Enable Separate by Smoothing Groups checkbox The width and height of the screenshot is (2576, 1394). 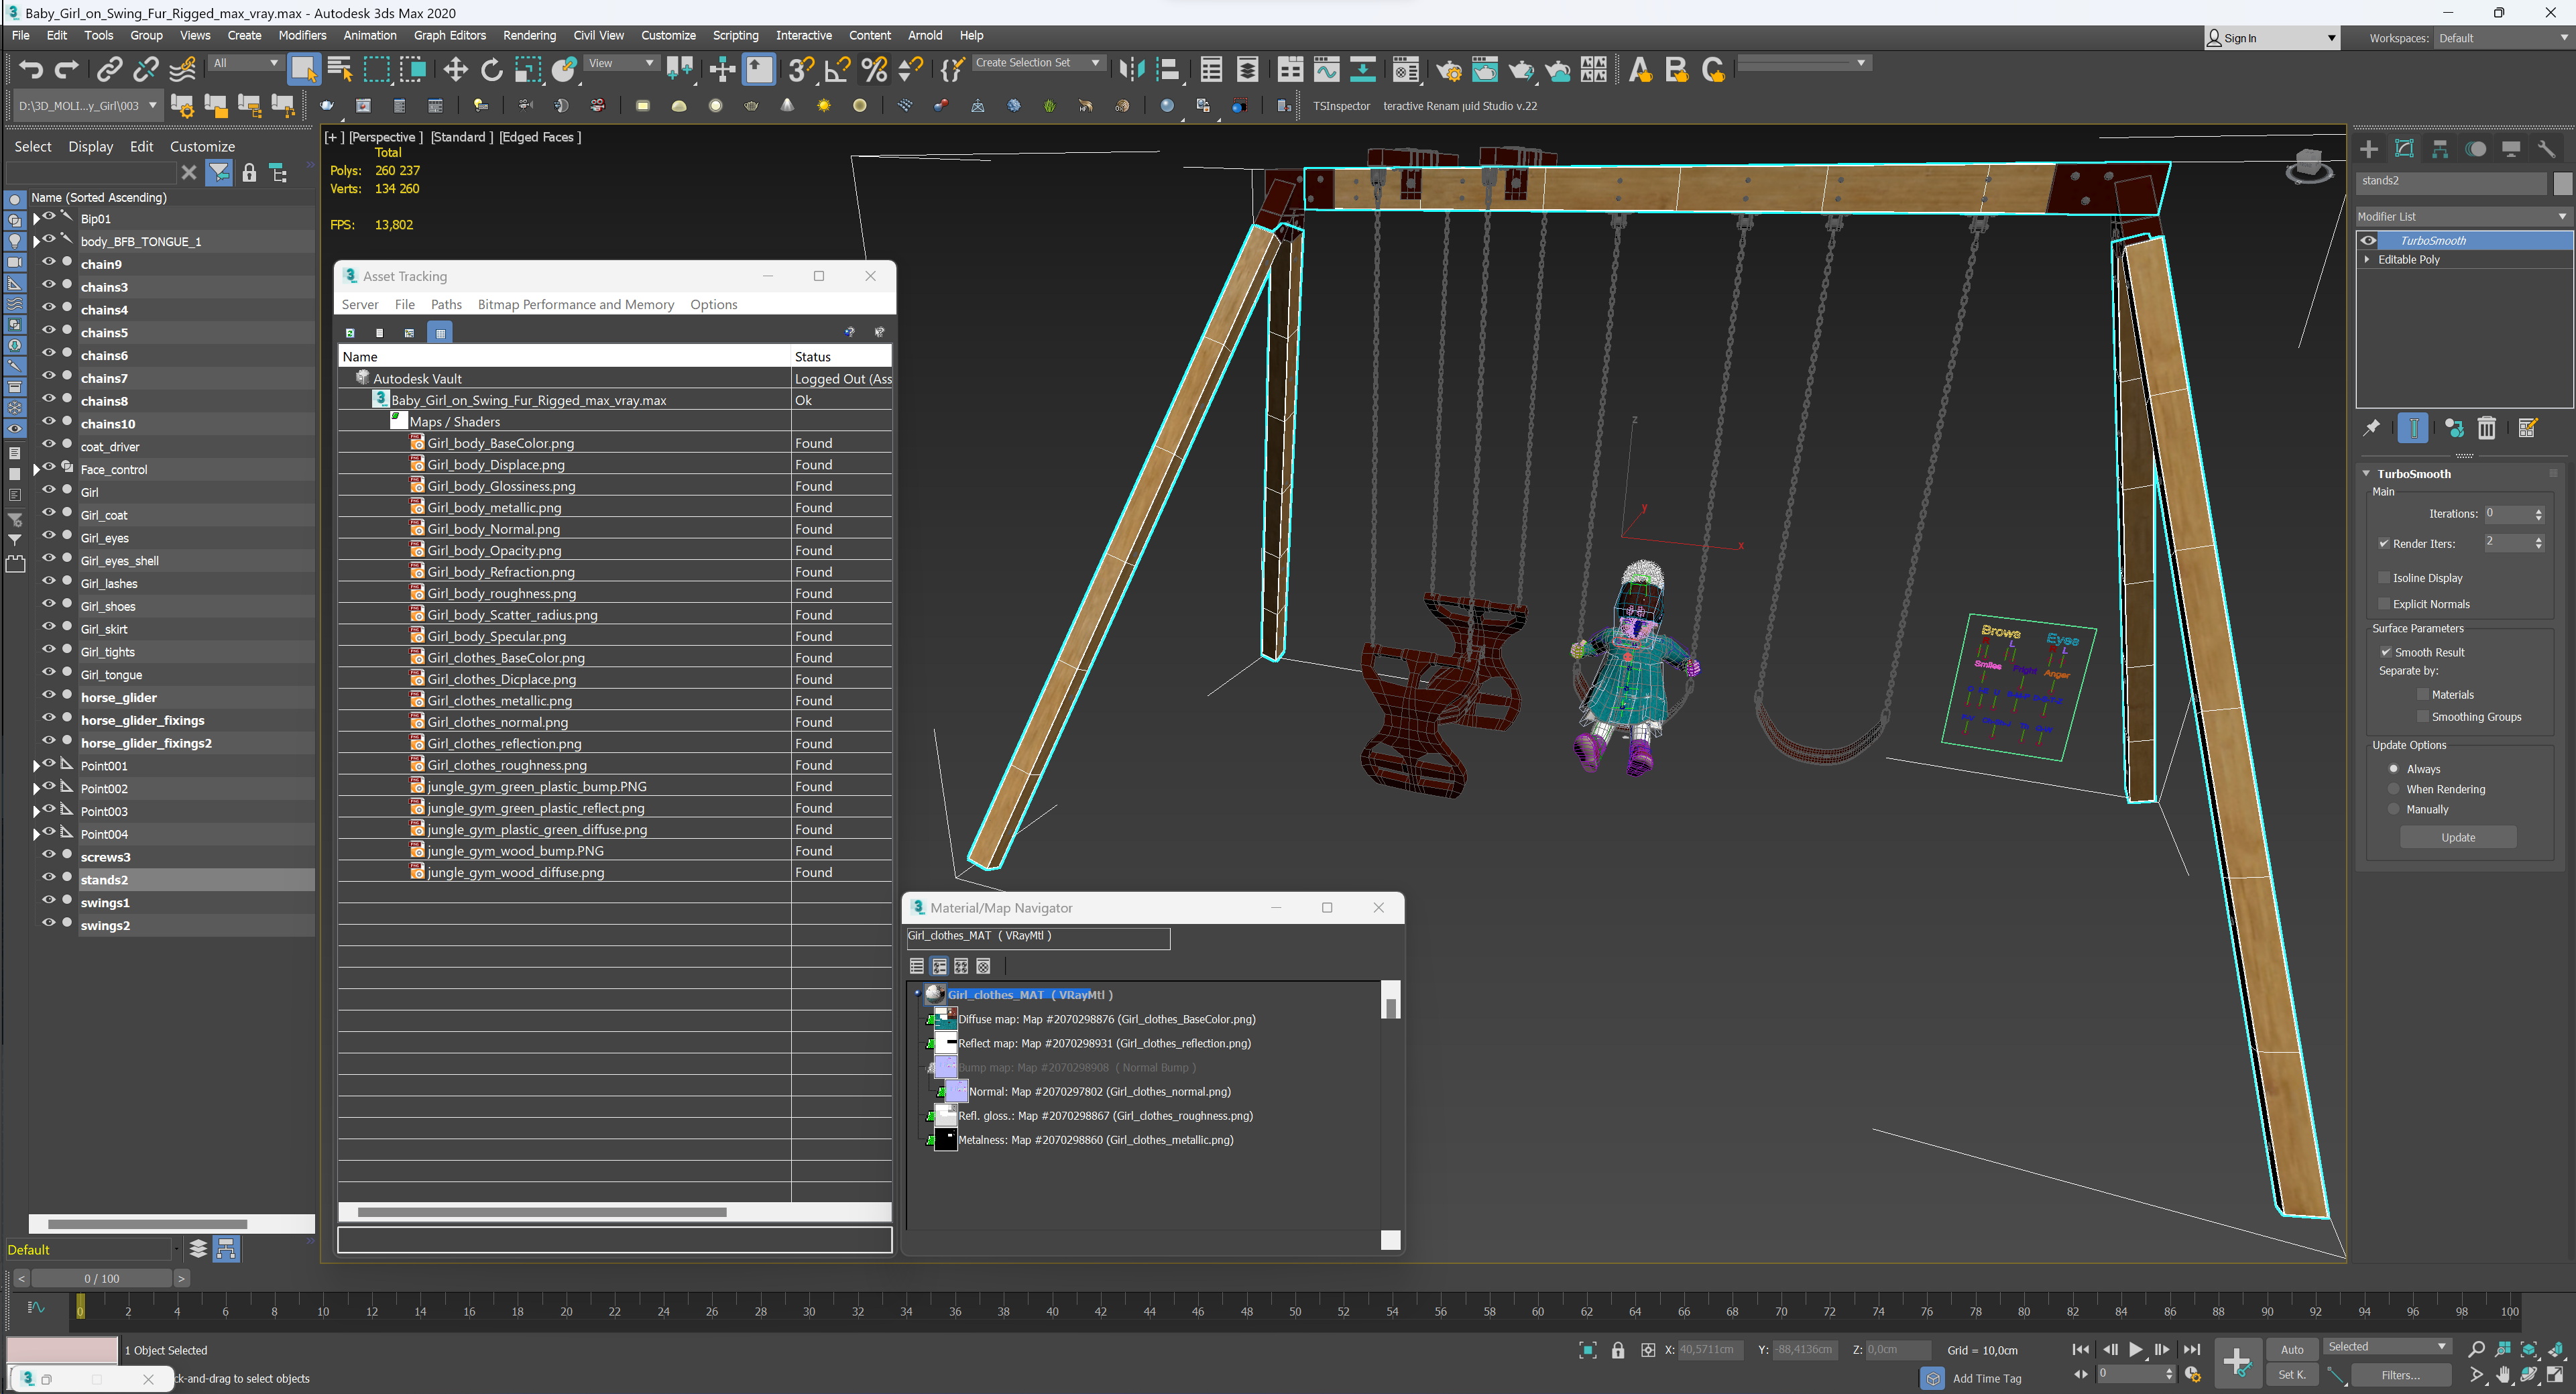[x=2423, y=717]
